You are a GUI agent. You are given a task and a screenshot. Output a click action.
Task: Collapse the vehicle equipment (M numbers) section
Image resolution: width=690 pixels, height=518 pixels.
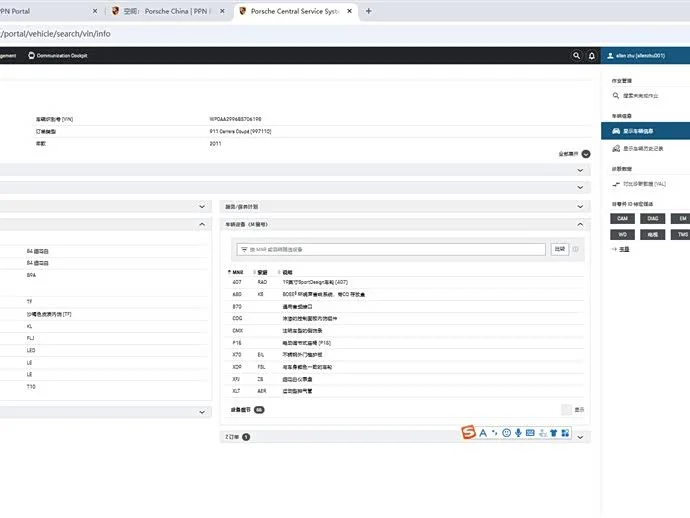580,224
